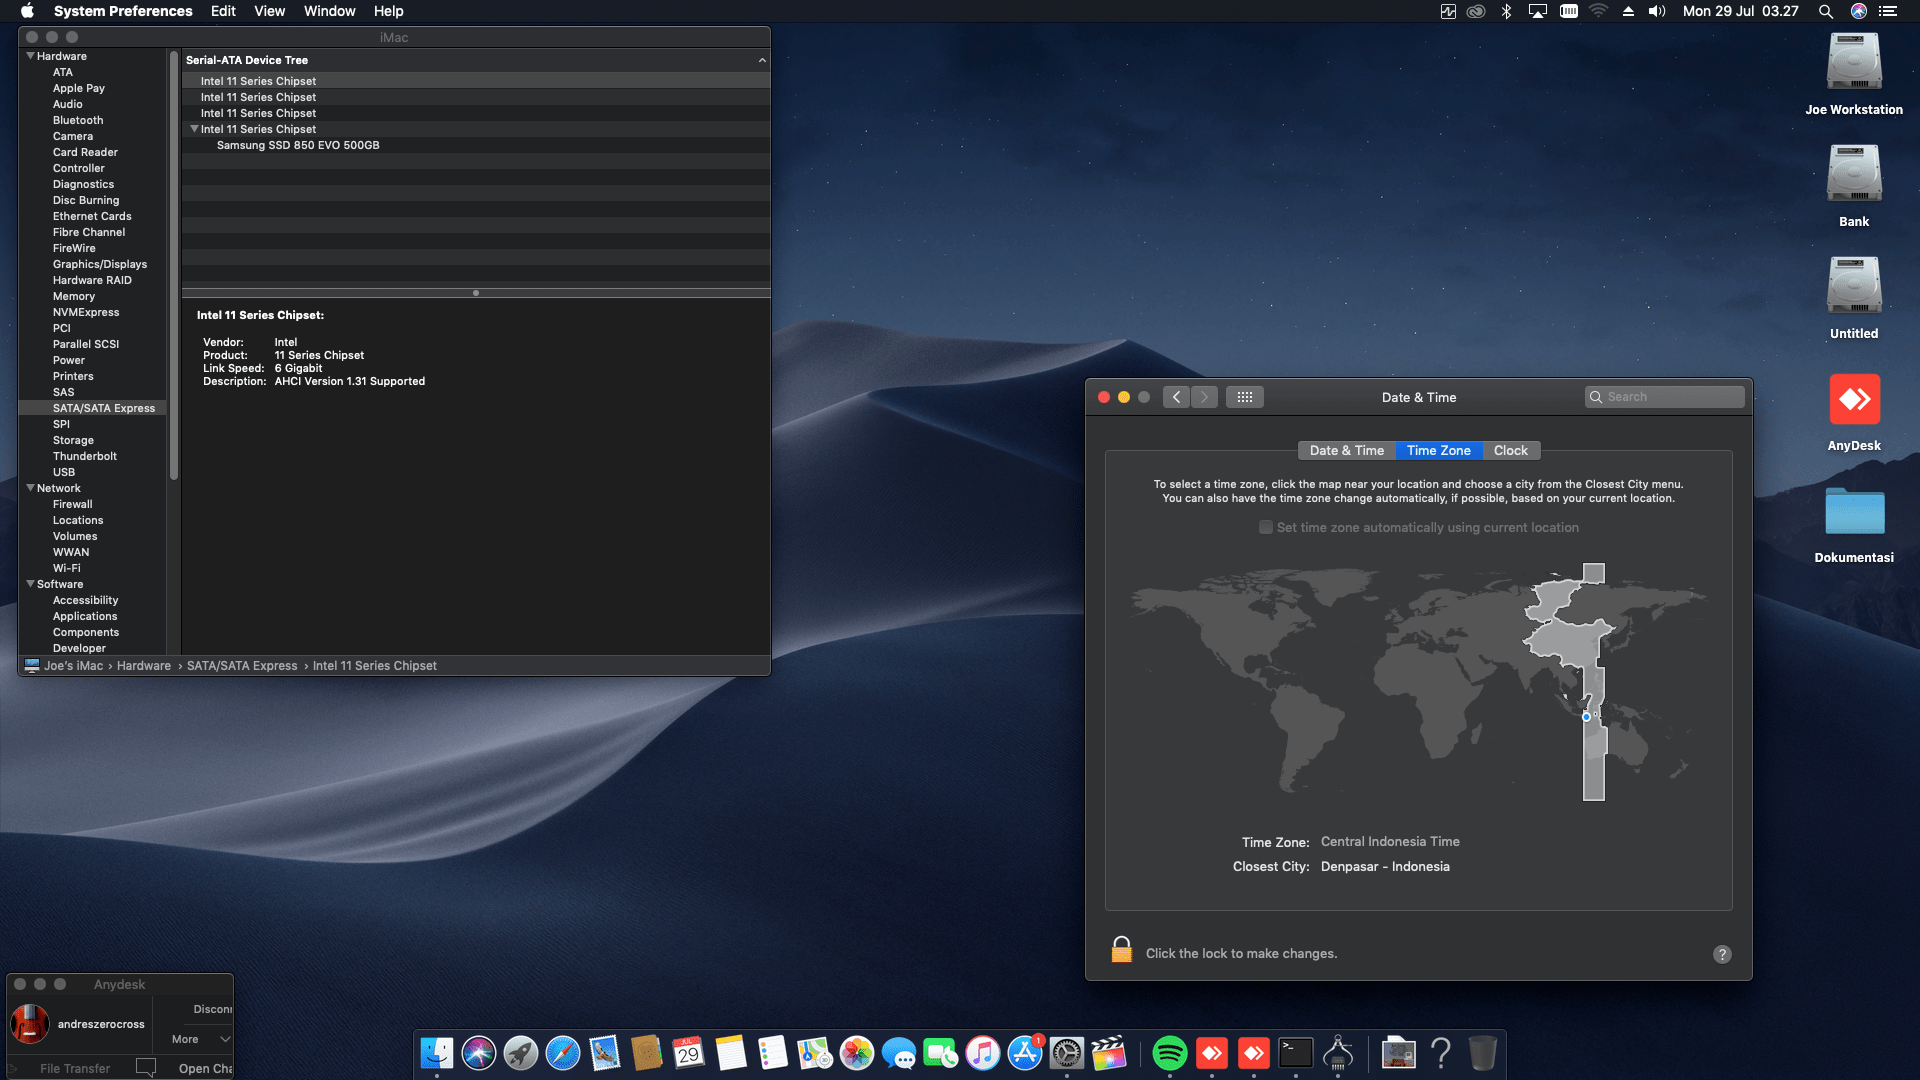Open Launchpad rocket icon in Dock
1920x1080 pixels.
point(521,1053)
